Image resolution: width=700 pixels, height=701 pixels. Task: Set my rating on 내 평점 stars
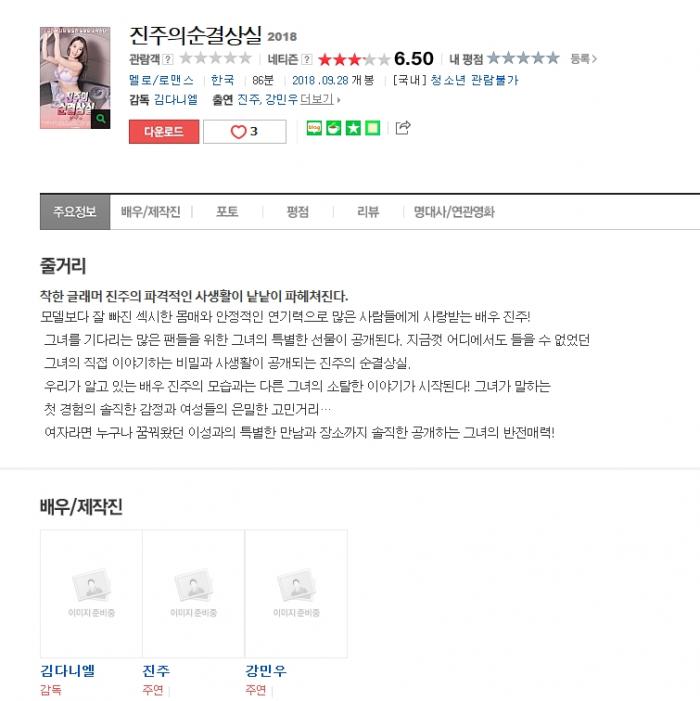click(x=523, y=58)
